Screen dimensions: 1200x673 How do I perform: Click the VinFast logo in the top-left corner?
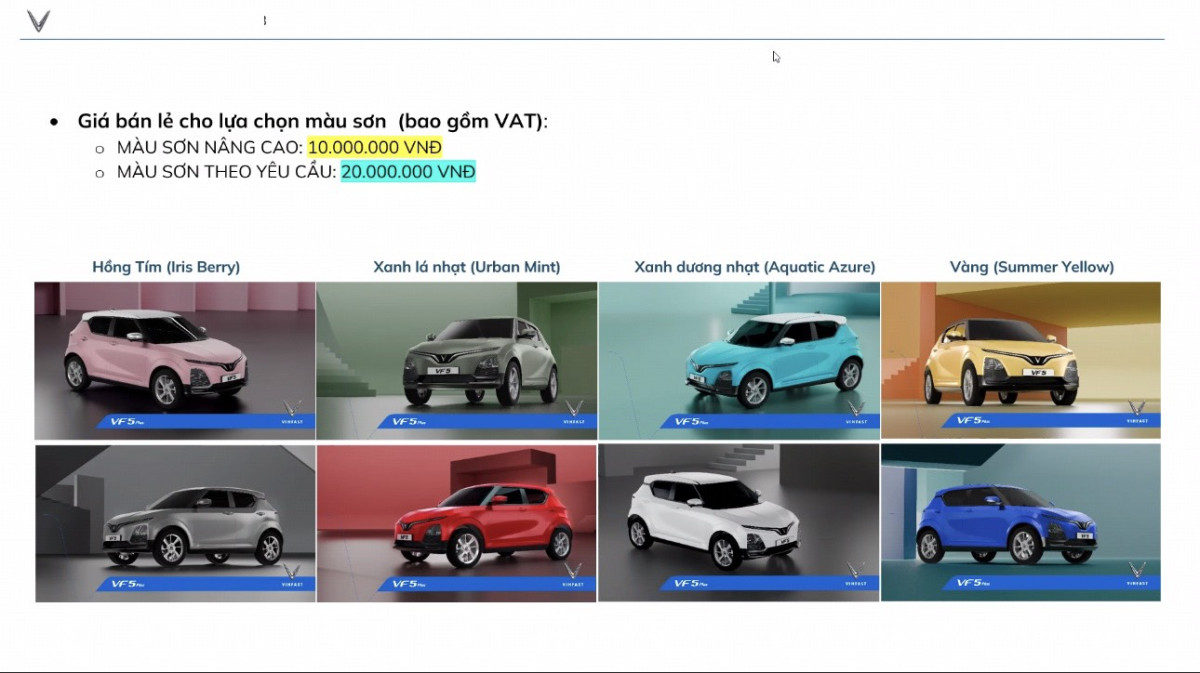(x=38, y=20)
